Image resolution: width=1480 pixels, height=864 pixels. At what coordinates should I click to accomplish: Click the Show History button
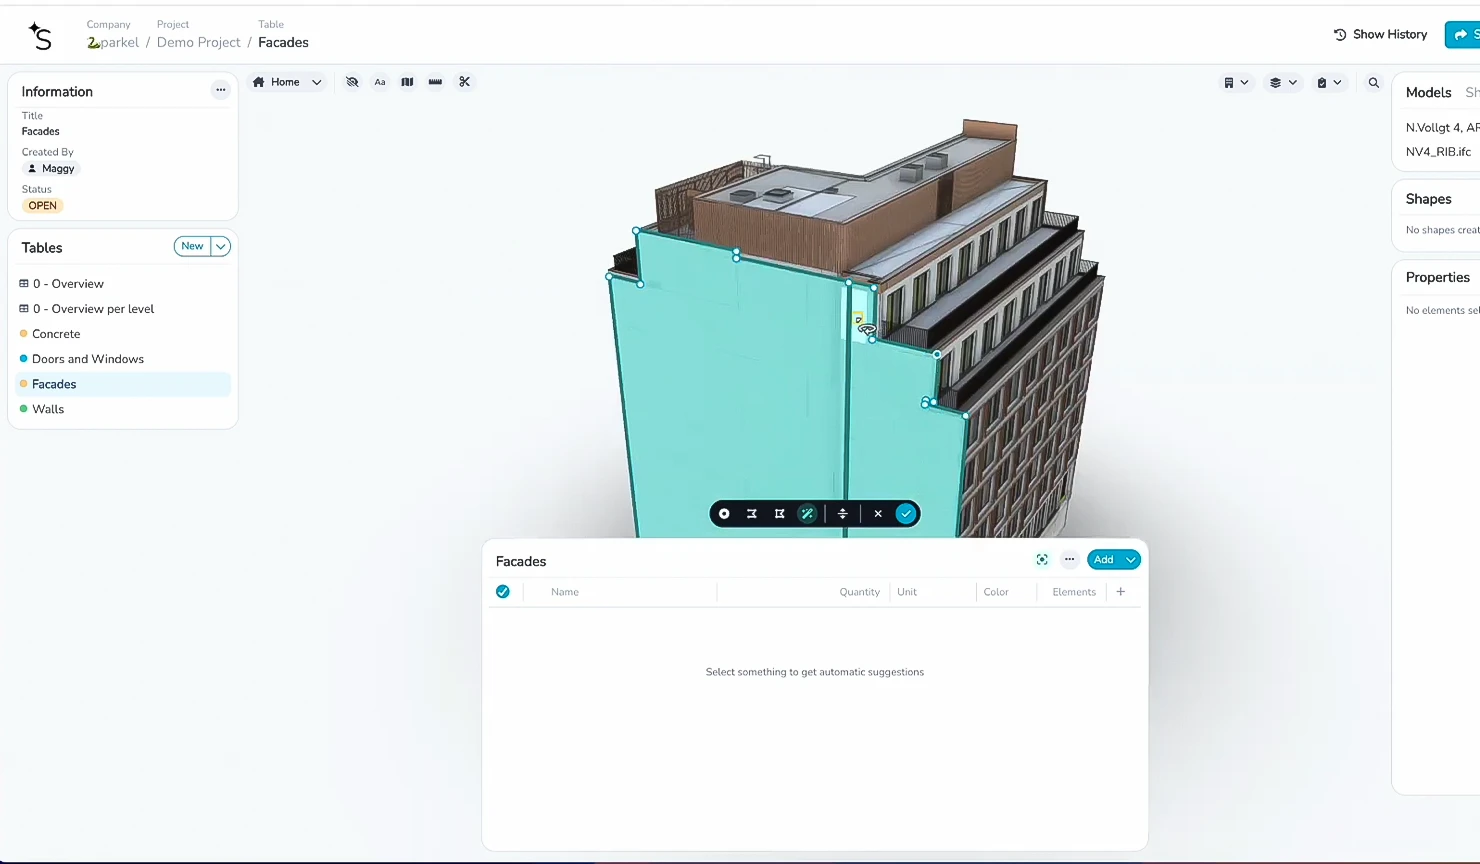point(1380,34)
